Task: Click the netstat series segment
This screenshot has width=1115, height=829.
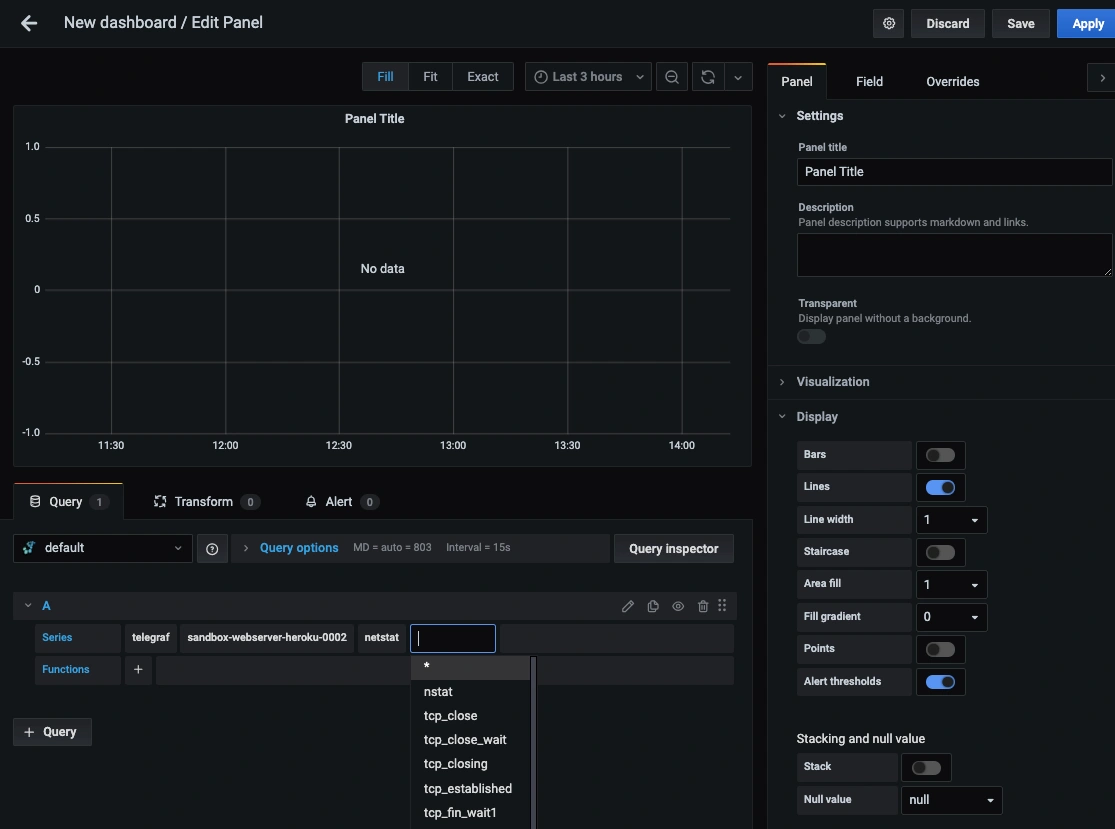Action: tap(382, 638)
